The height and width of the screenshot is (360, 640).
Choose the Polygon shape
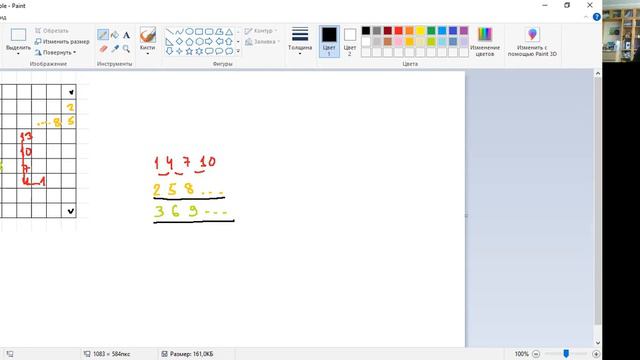[219, 31]
